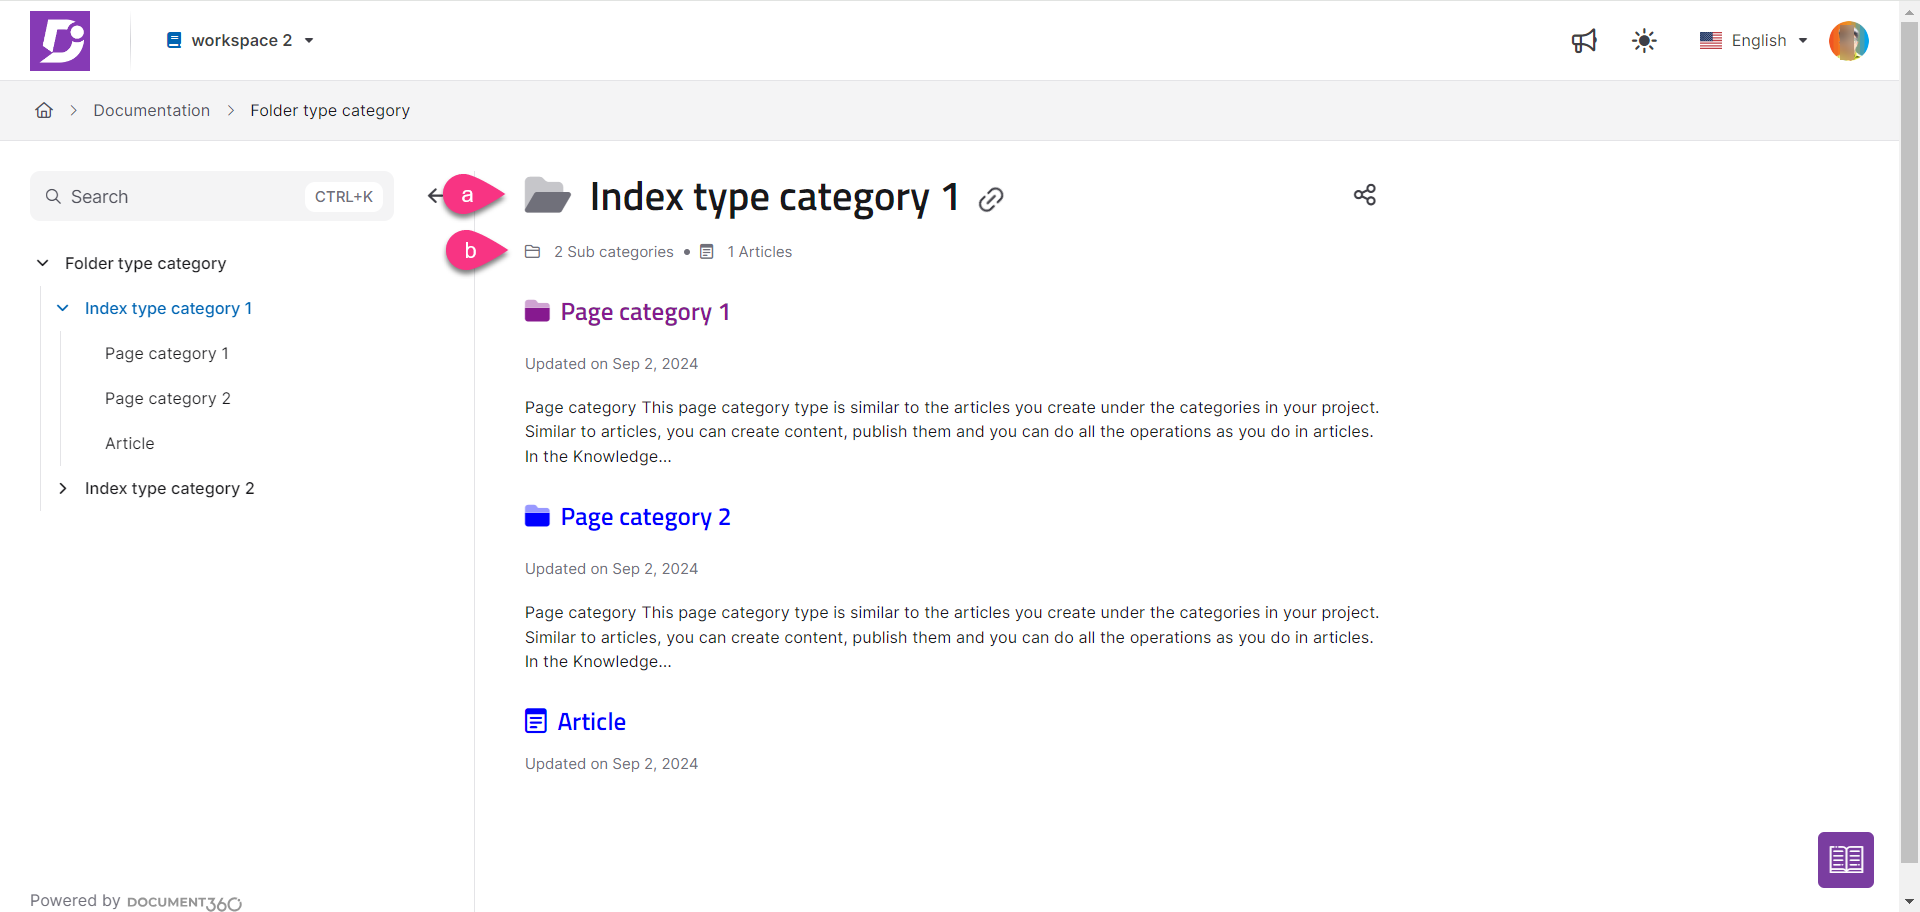Click the purple Page category 1 folder icon
The width and height of the screenshot is (1920, 912).
click(x=537, y=311)
